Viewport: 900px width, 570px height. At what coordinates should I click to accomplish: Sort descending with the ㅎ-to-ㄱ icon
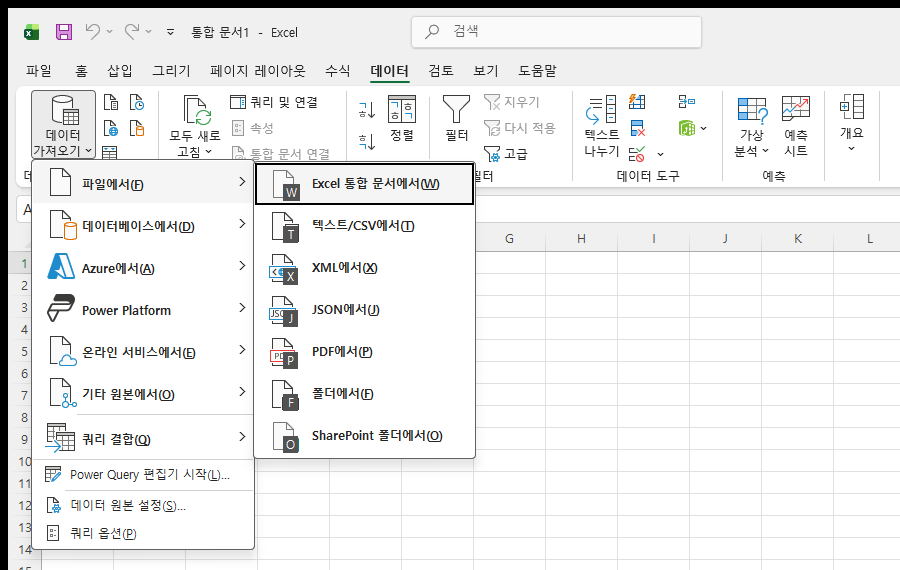pos(367,141)
